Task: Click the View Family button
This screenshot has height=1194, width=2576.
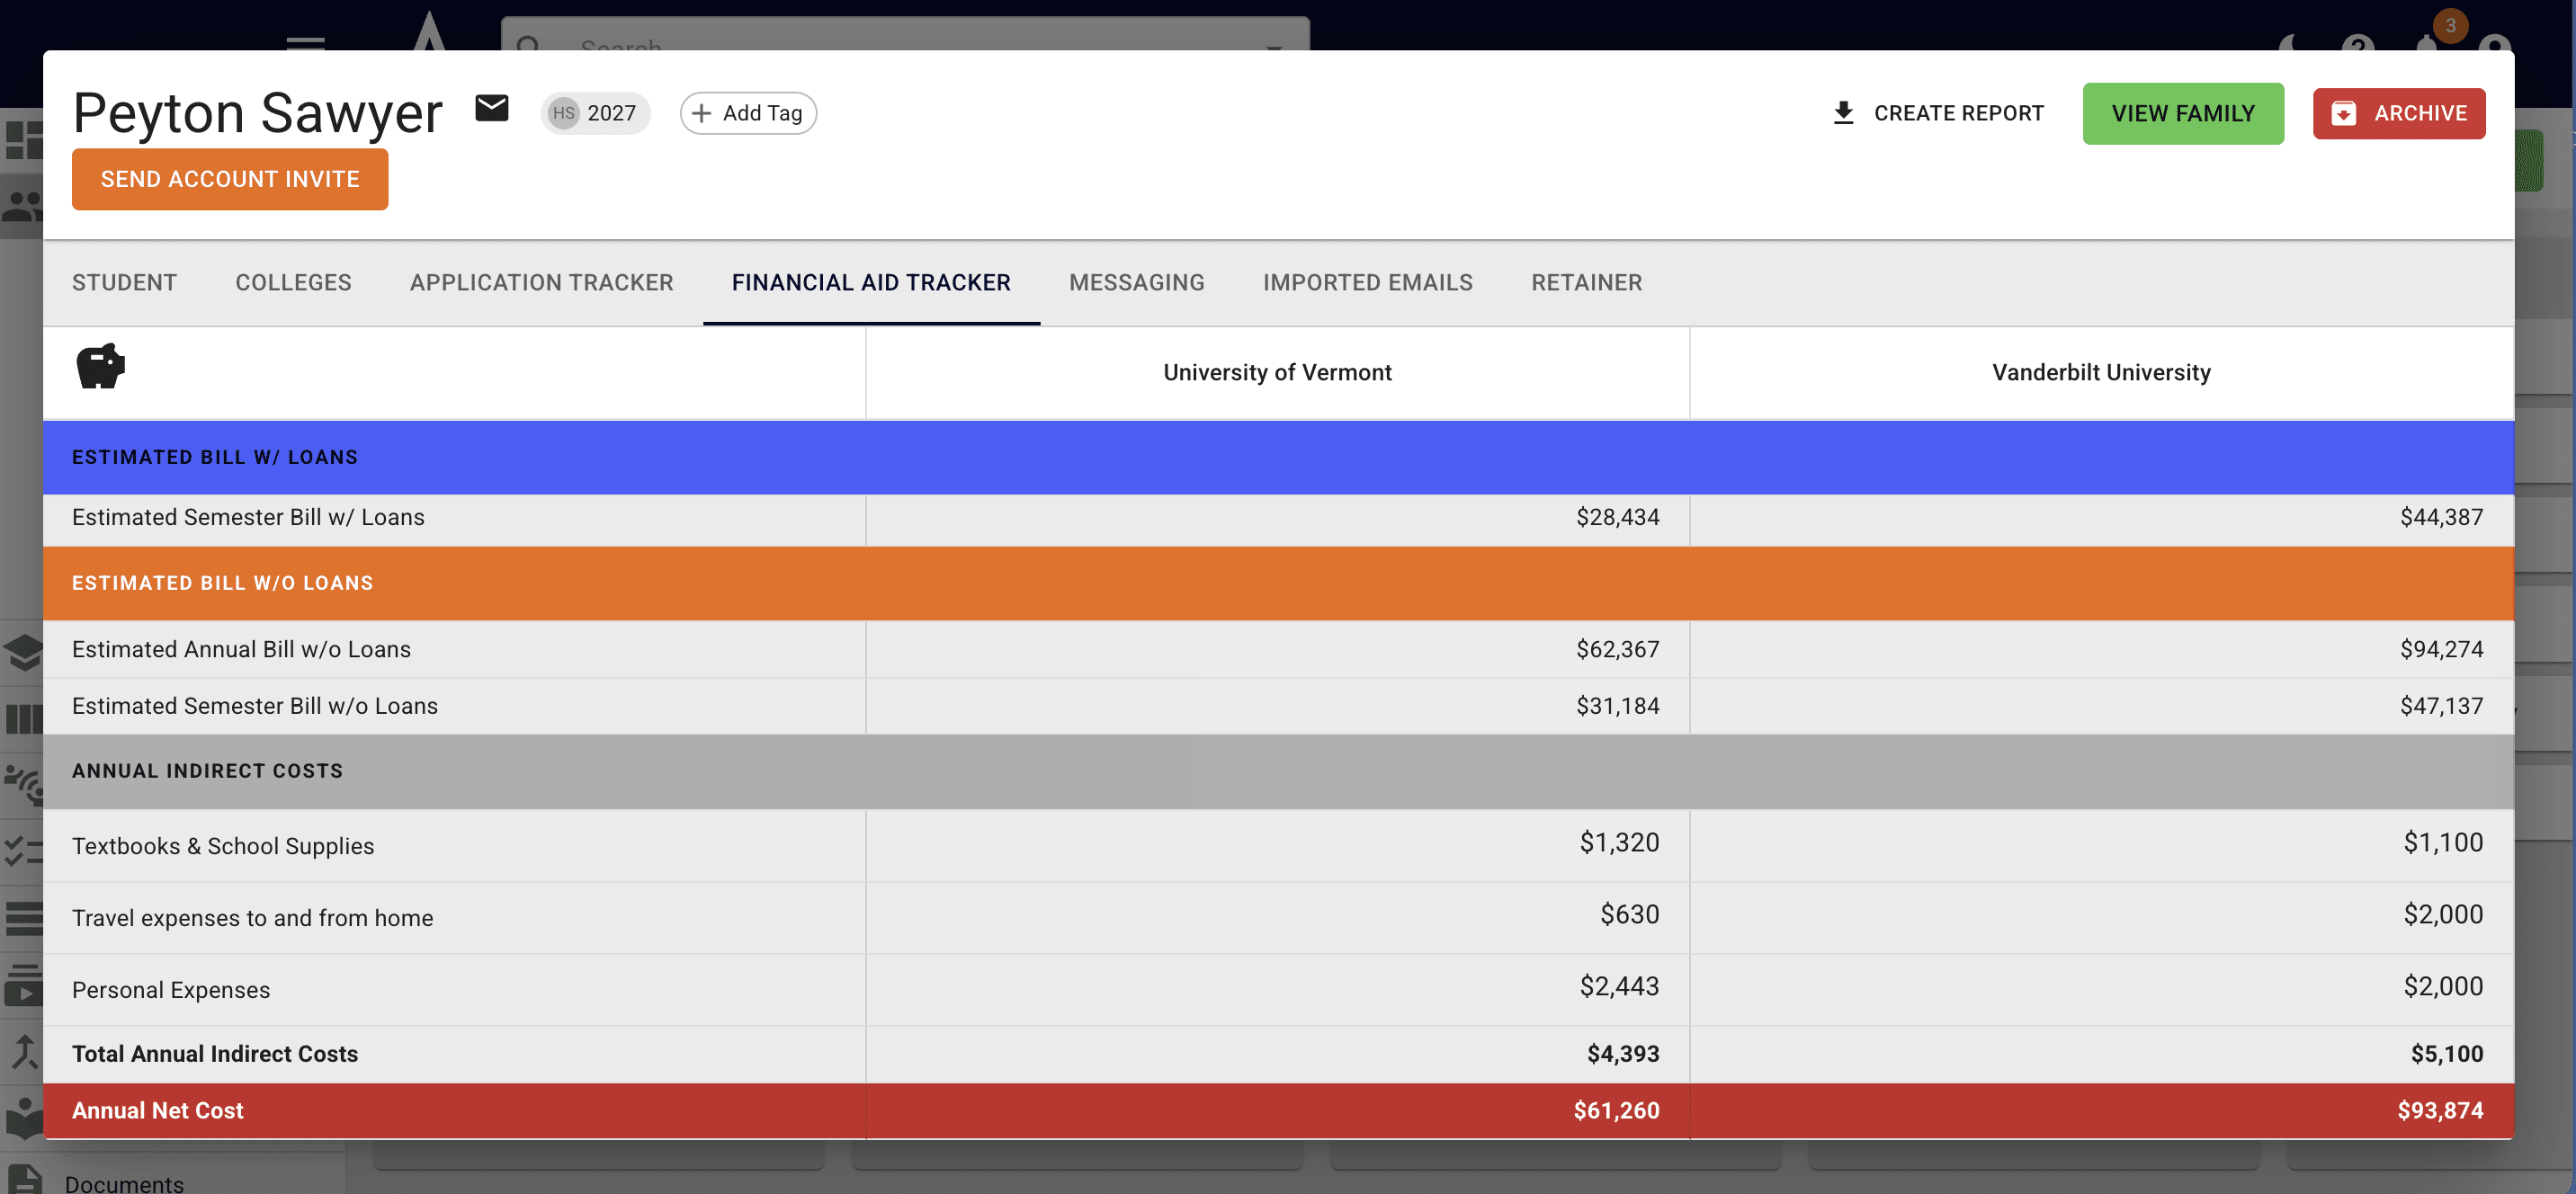Action: click(x=2183, y=113)
